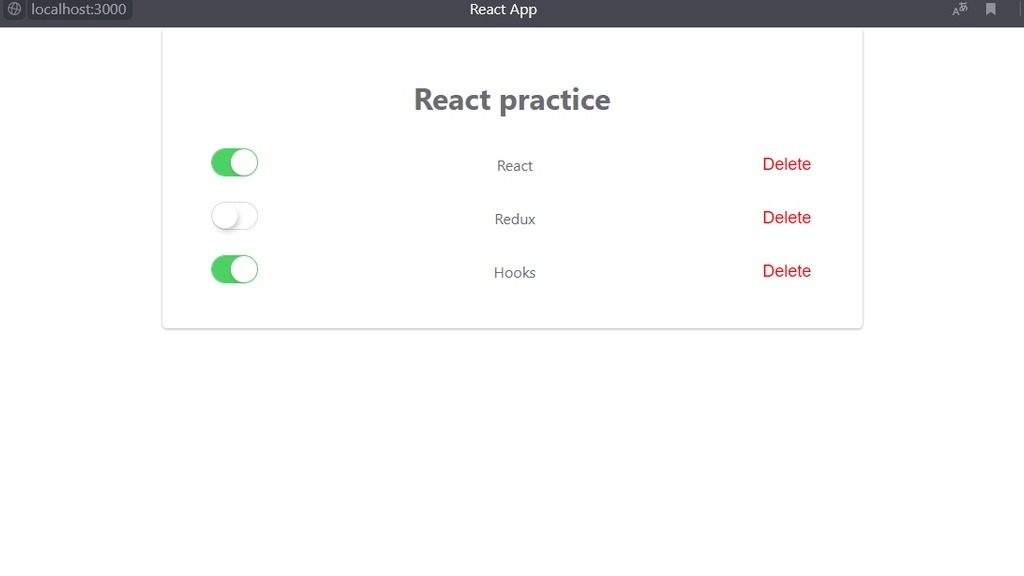Select the Redux item label
The image size is (1024, 576).
tap(514, 219)
